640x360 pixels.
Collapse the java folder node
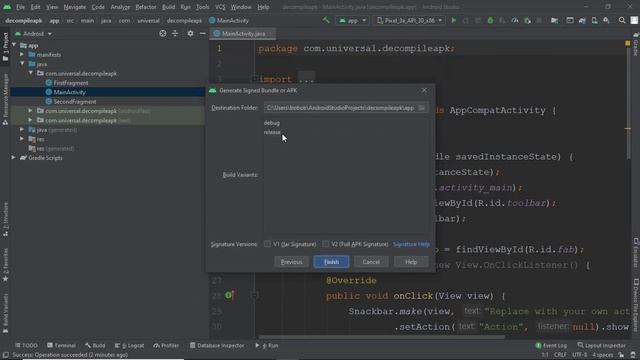click(22, 64)
